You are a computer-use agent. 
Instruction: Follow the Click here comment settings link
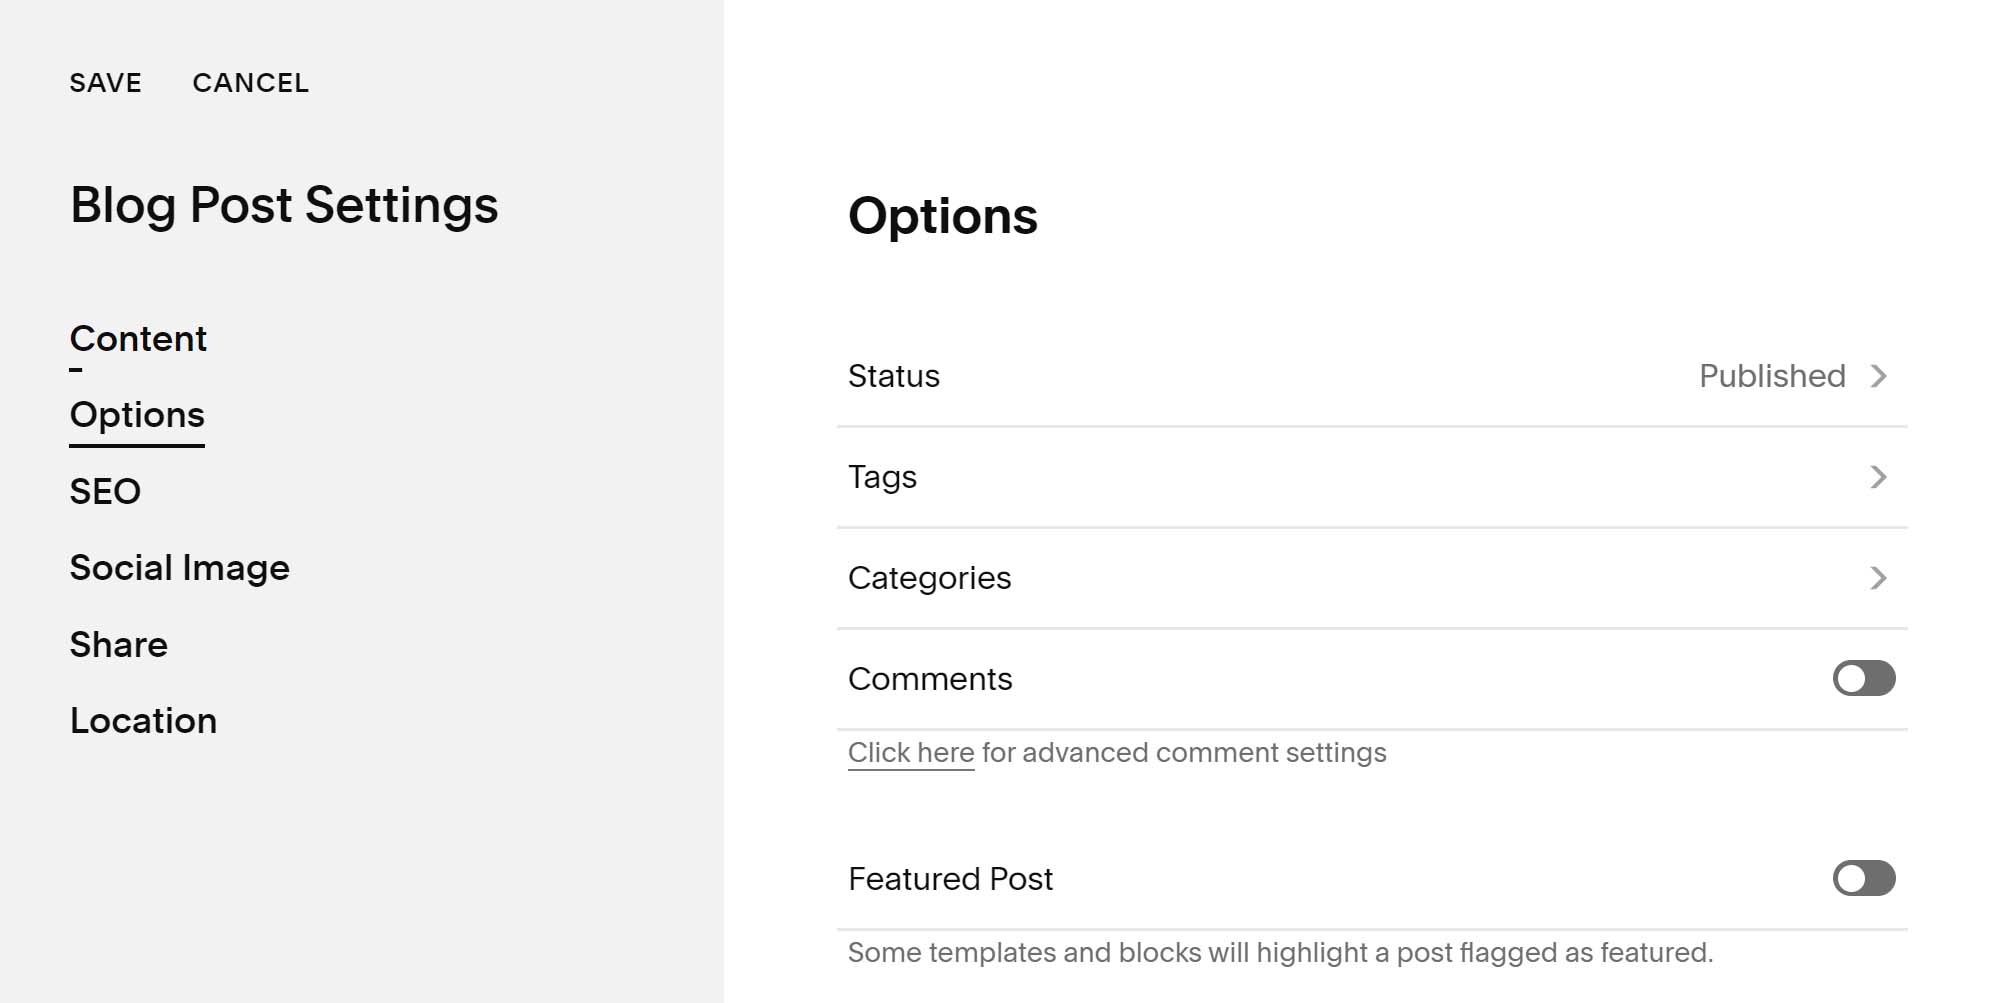tap(911, 752)
